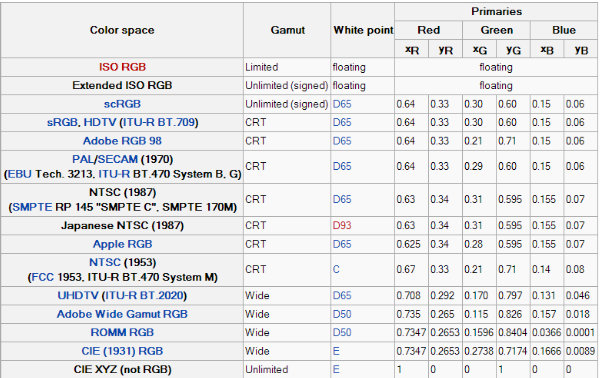600x378 pixels.
Task: Follow the SMPTE link
Action: click(x=32, y=207)
